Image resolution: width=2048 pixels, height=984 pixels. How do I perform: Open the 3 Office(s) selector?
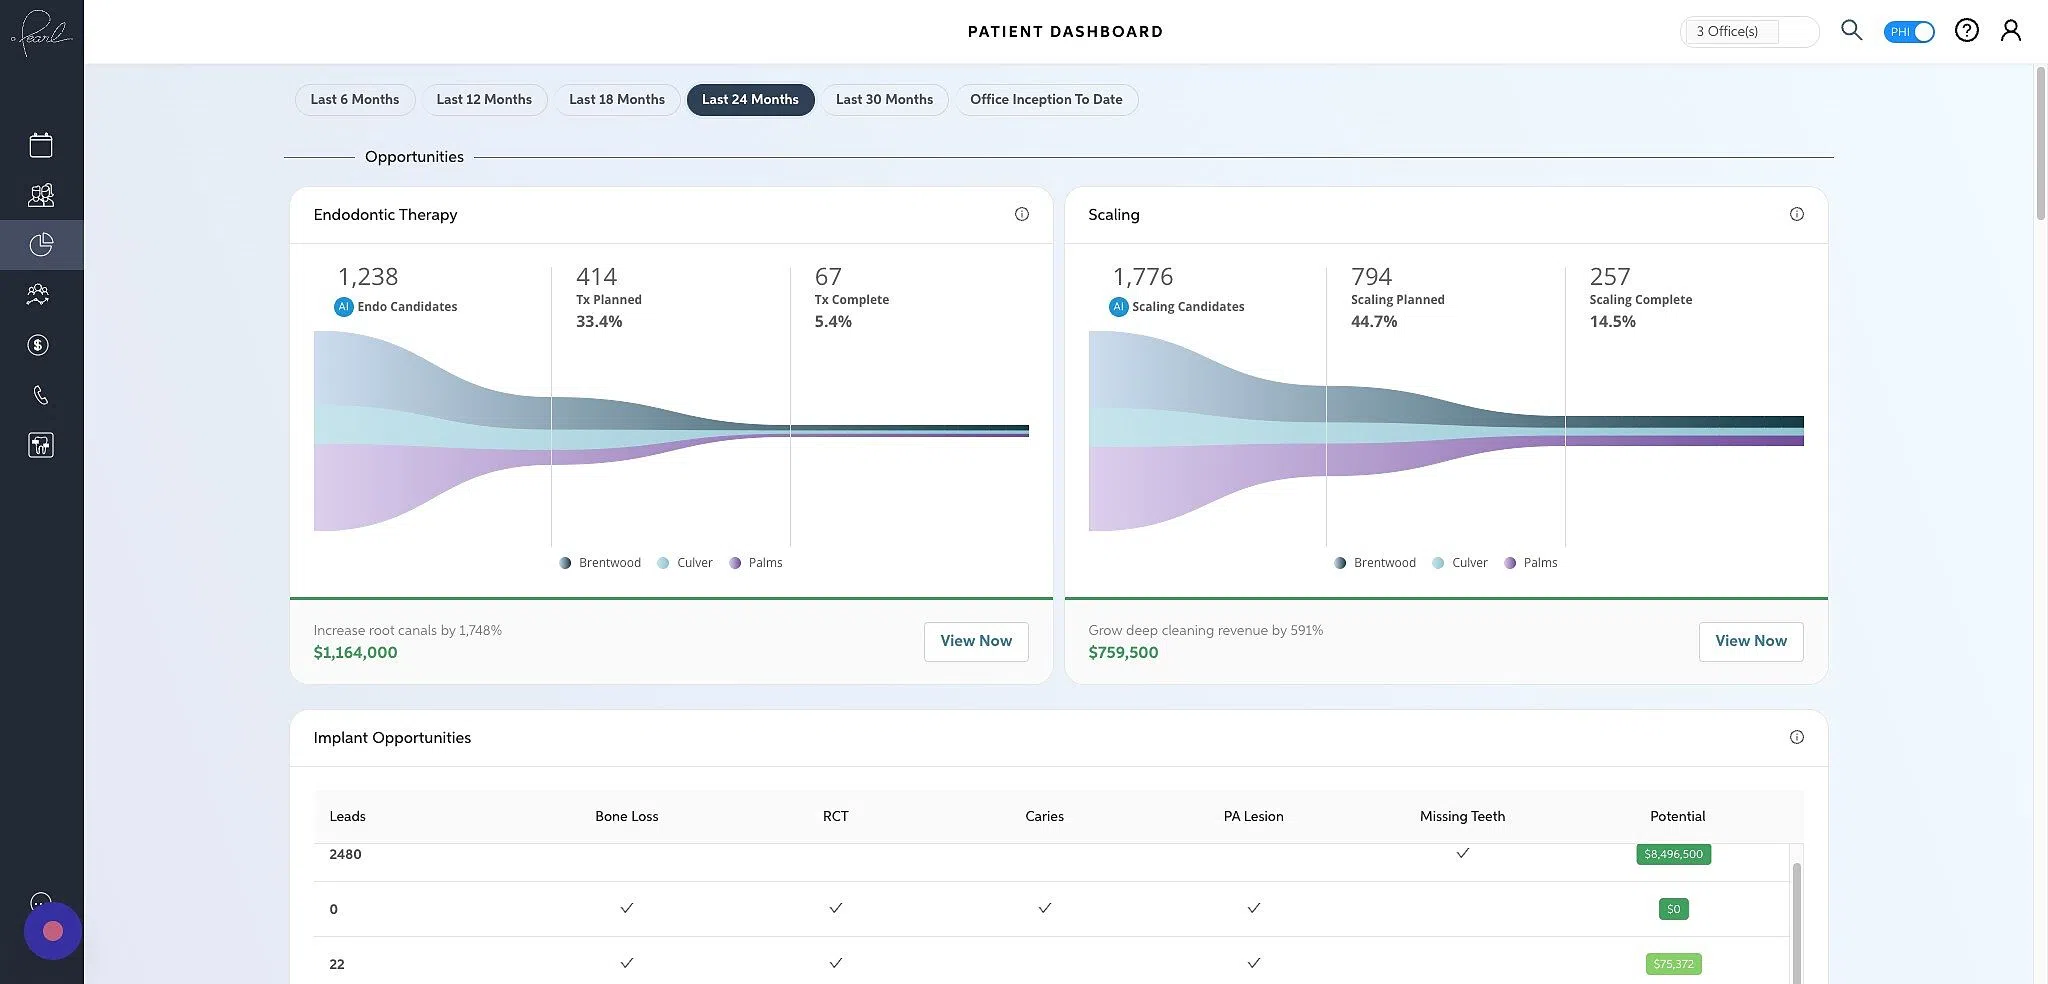coord(1749,31)
